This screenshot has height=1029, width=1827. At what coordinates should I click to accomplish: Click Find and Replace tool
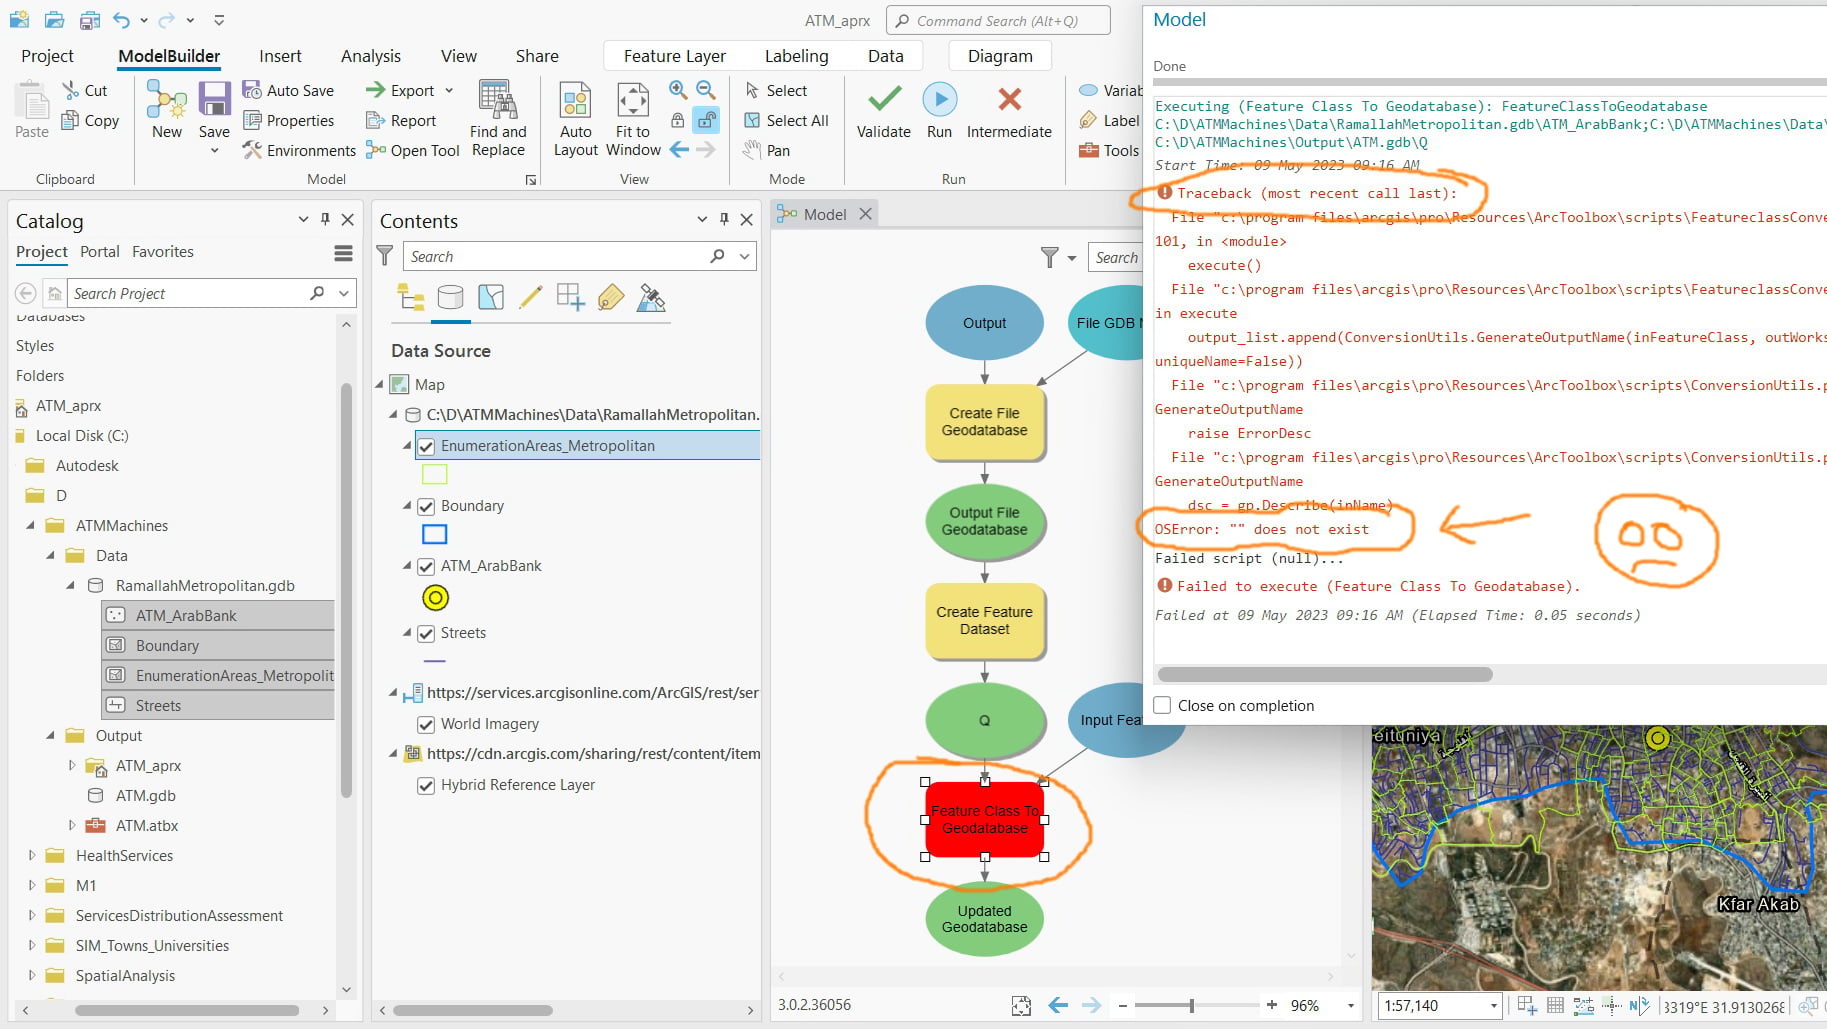click(x=498, y=119)
